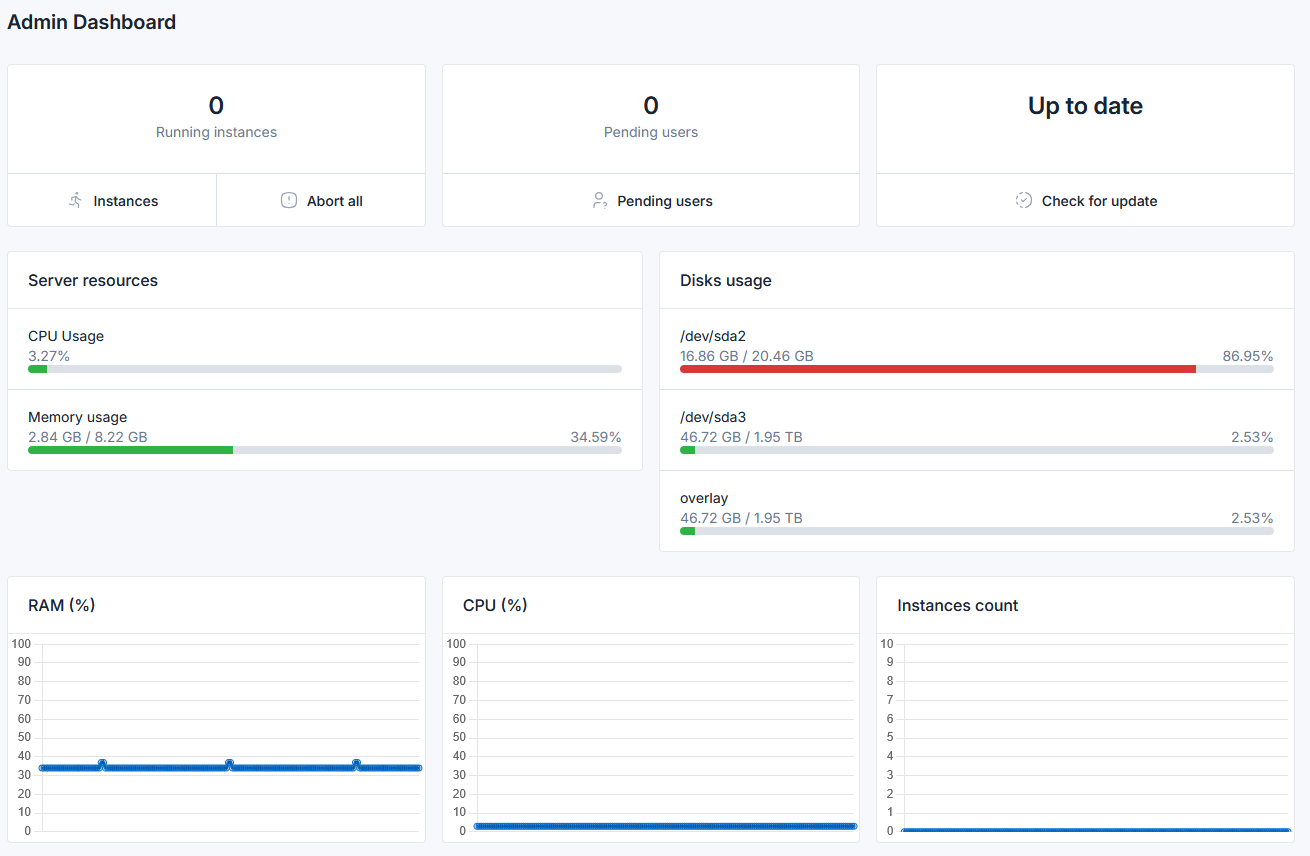Click the /dev/sda3 disk usage bar
The image size is (1310, 856).
(976, 450)
